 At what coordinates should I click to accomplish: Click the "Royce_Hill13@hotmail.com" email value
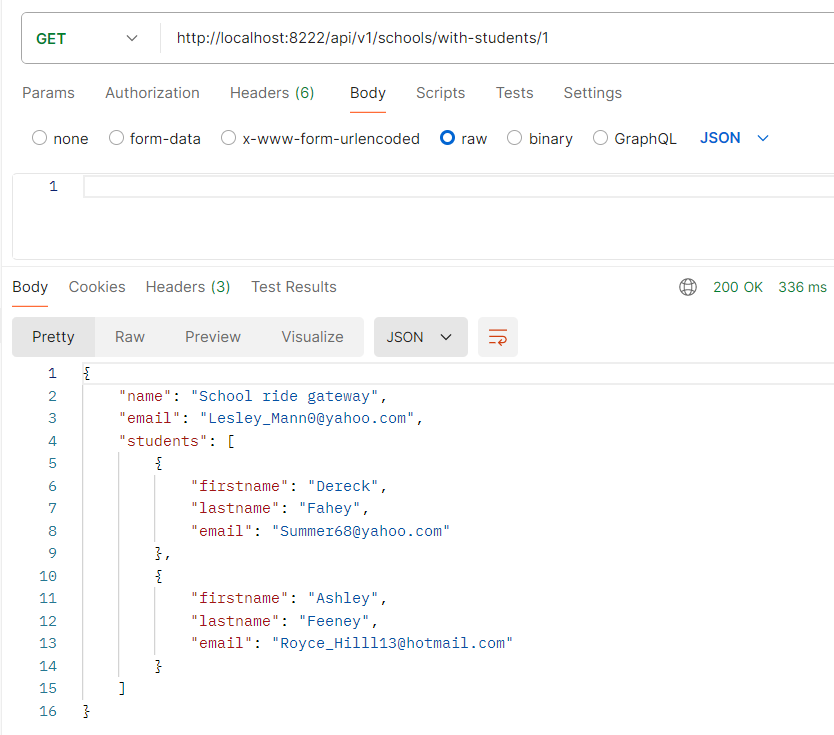pos(392,644)
